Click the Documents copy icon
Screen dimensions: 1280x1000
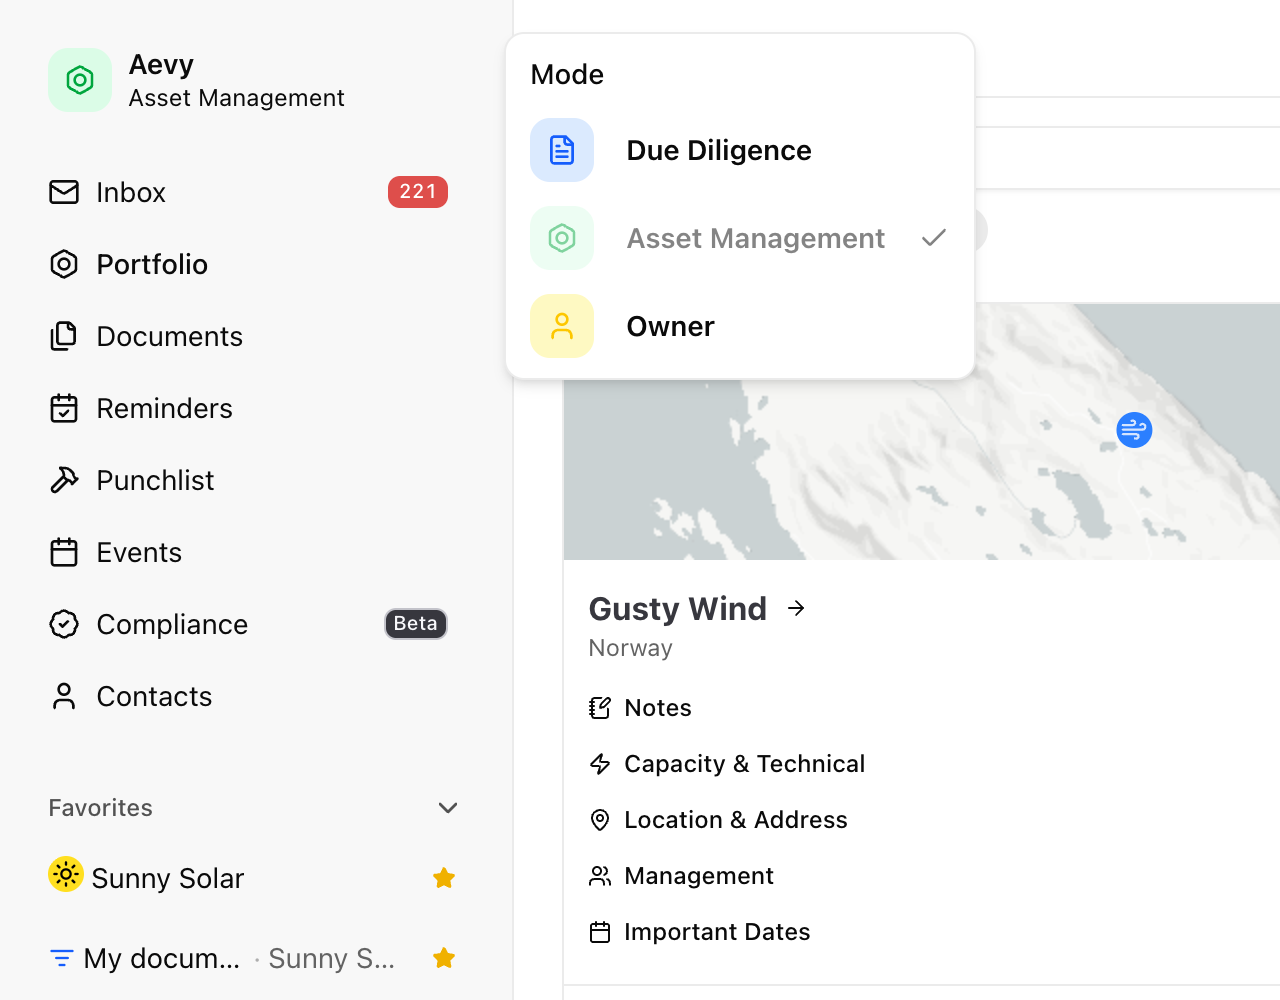coord(64,336)
